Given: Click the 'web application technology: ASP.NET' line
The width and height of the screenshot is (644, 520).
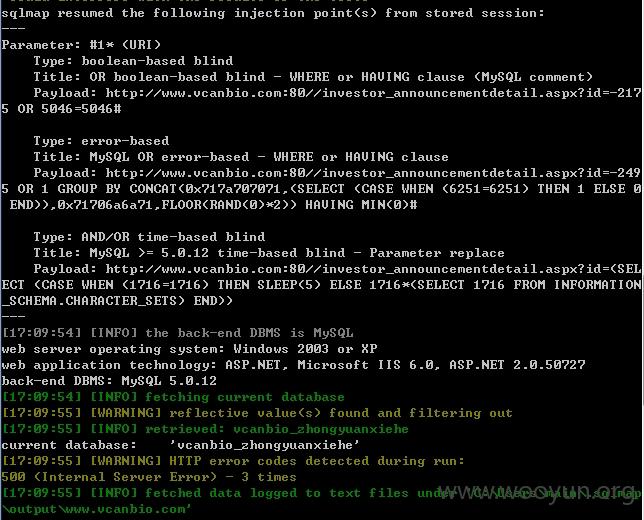Looking at the screenshot, I should tap(293, 365).
